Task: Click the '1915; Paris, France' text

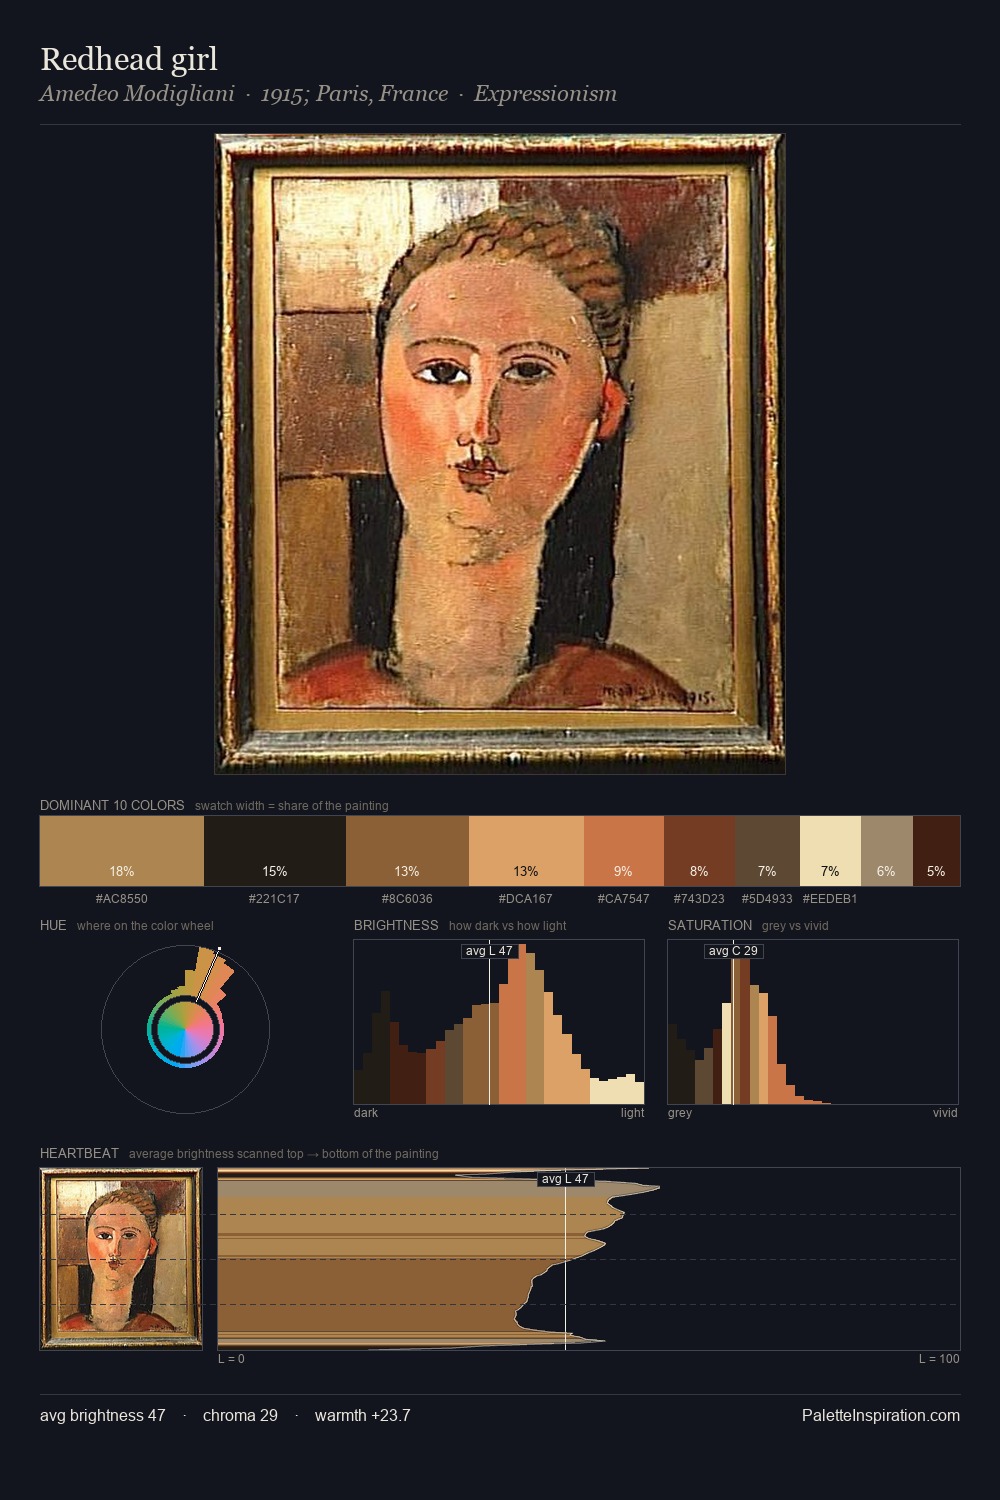Action: (x=354, y=94)
